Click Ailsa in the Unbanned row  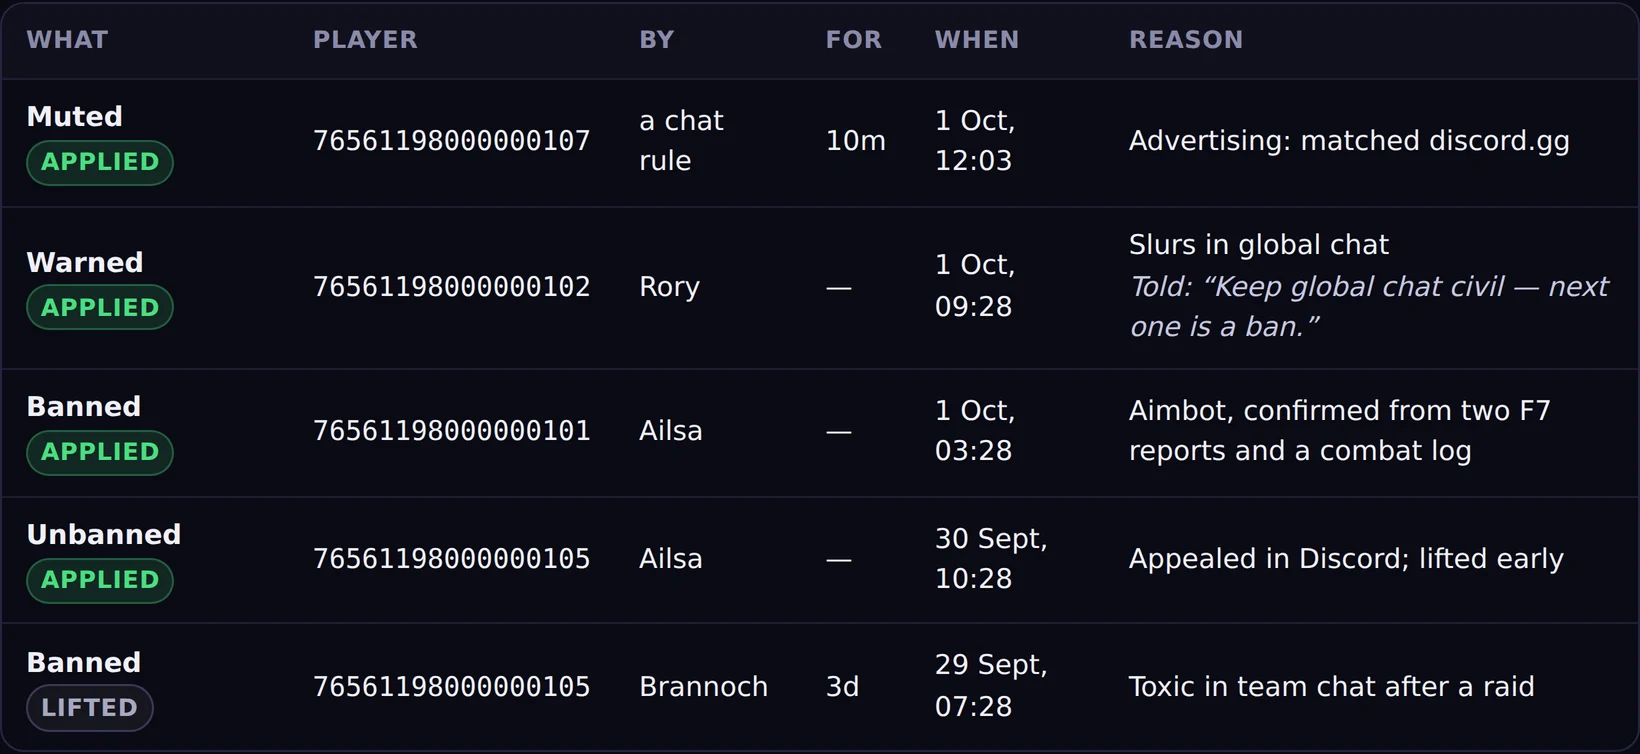[671, 559]
